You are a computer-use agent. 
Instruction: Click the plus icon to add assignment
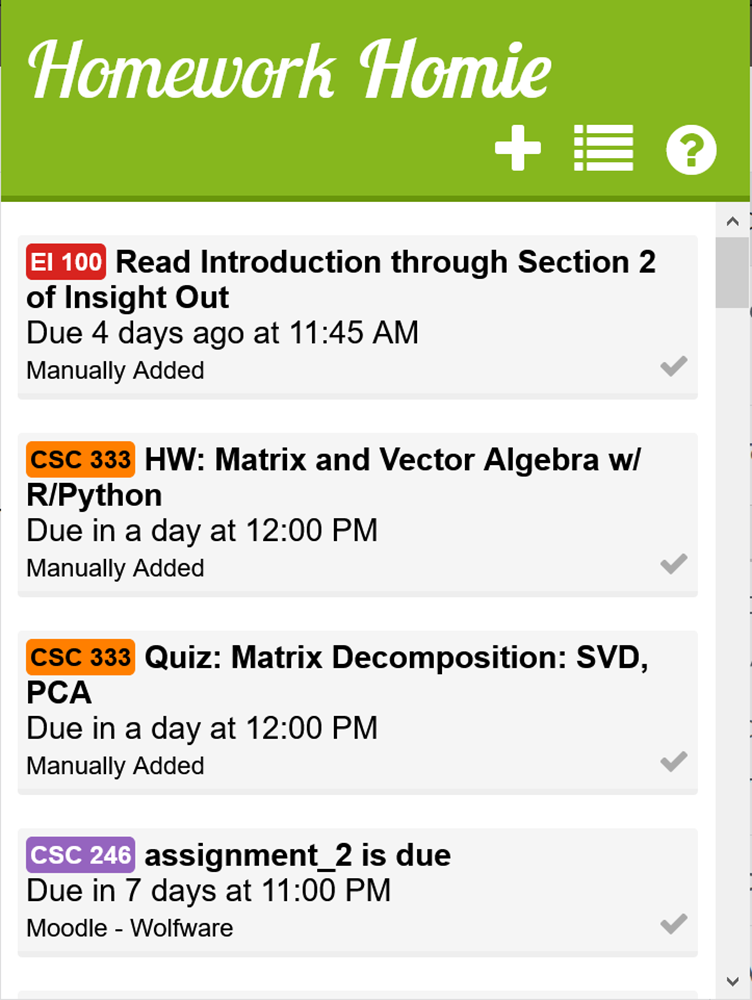[517, 148]
